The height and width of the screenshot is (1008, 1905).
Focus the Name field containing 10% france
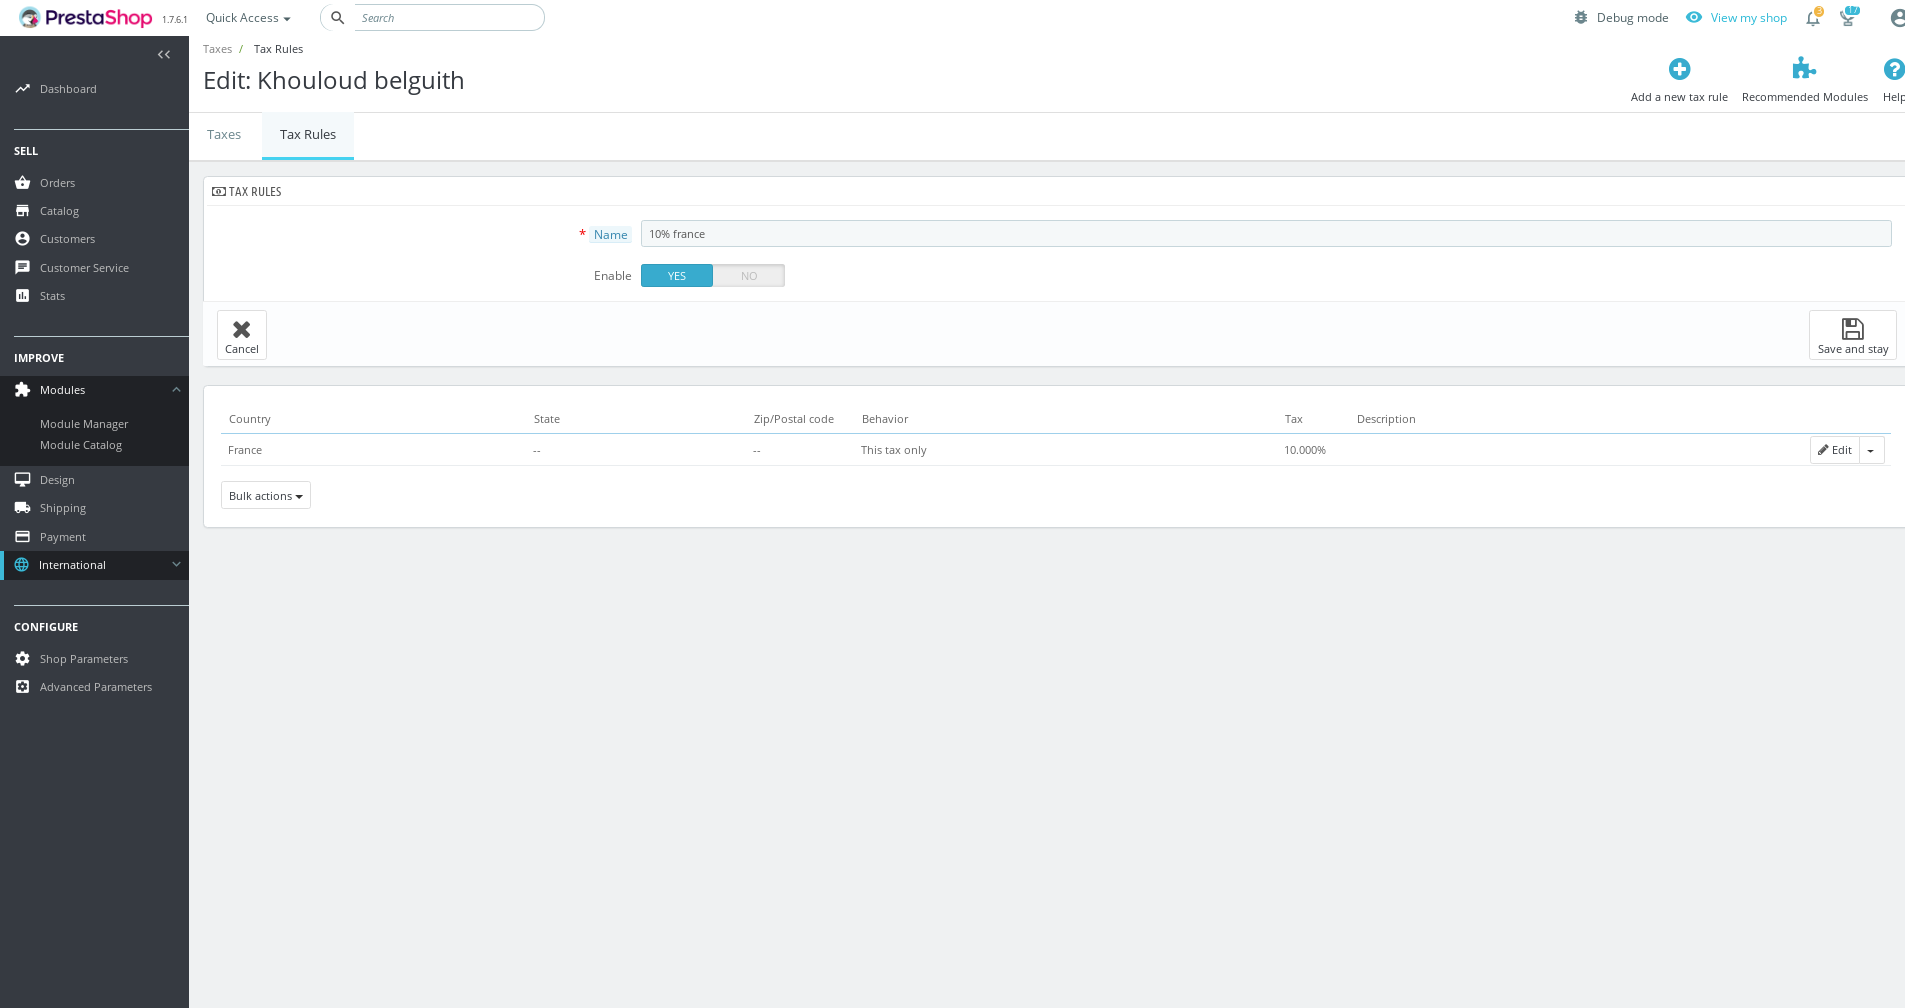pos(1266,234)
